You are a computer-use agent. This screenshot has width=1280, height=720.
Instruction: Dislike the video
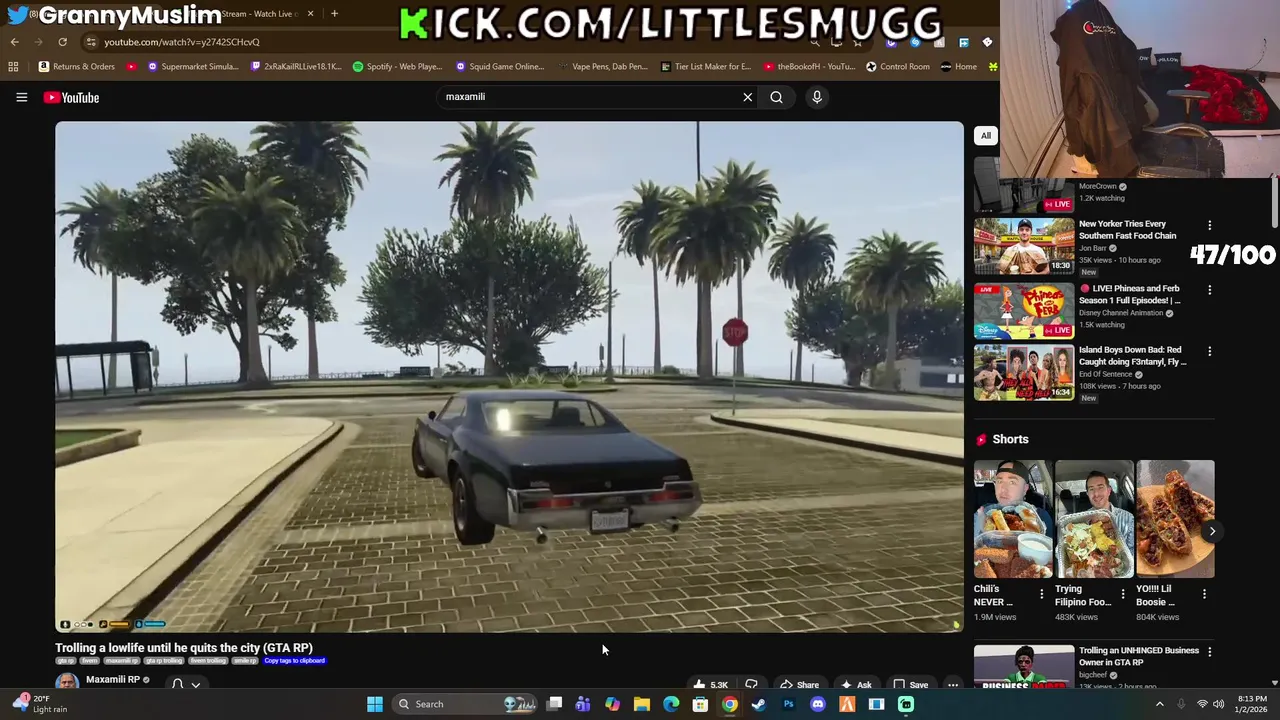pos(751,685)
